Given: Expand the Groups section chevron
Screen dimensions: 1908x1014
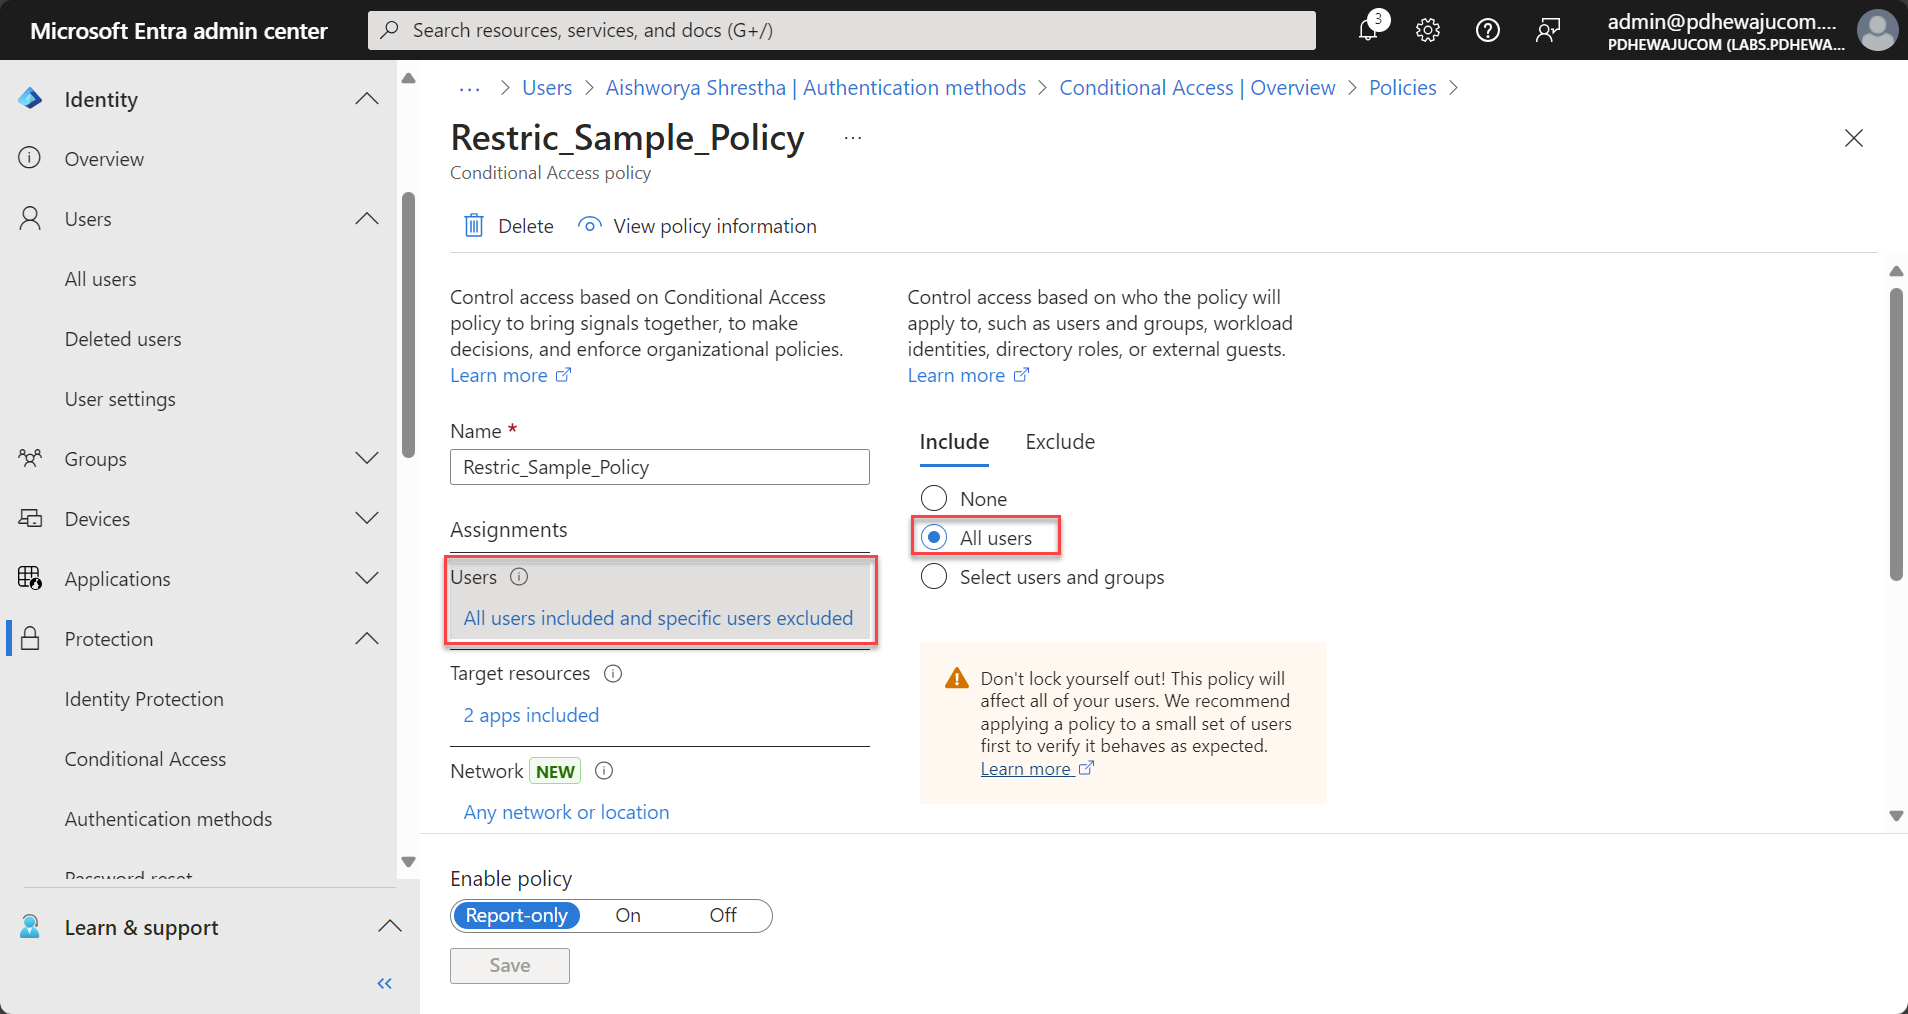Looking at the screenshot, I should (367, 458).
